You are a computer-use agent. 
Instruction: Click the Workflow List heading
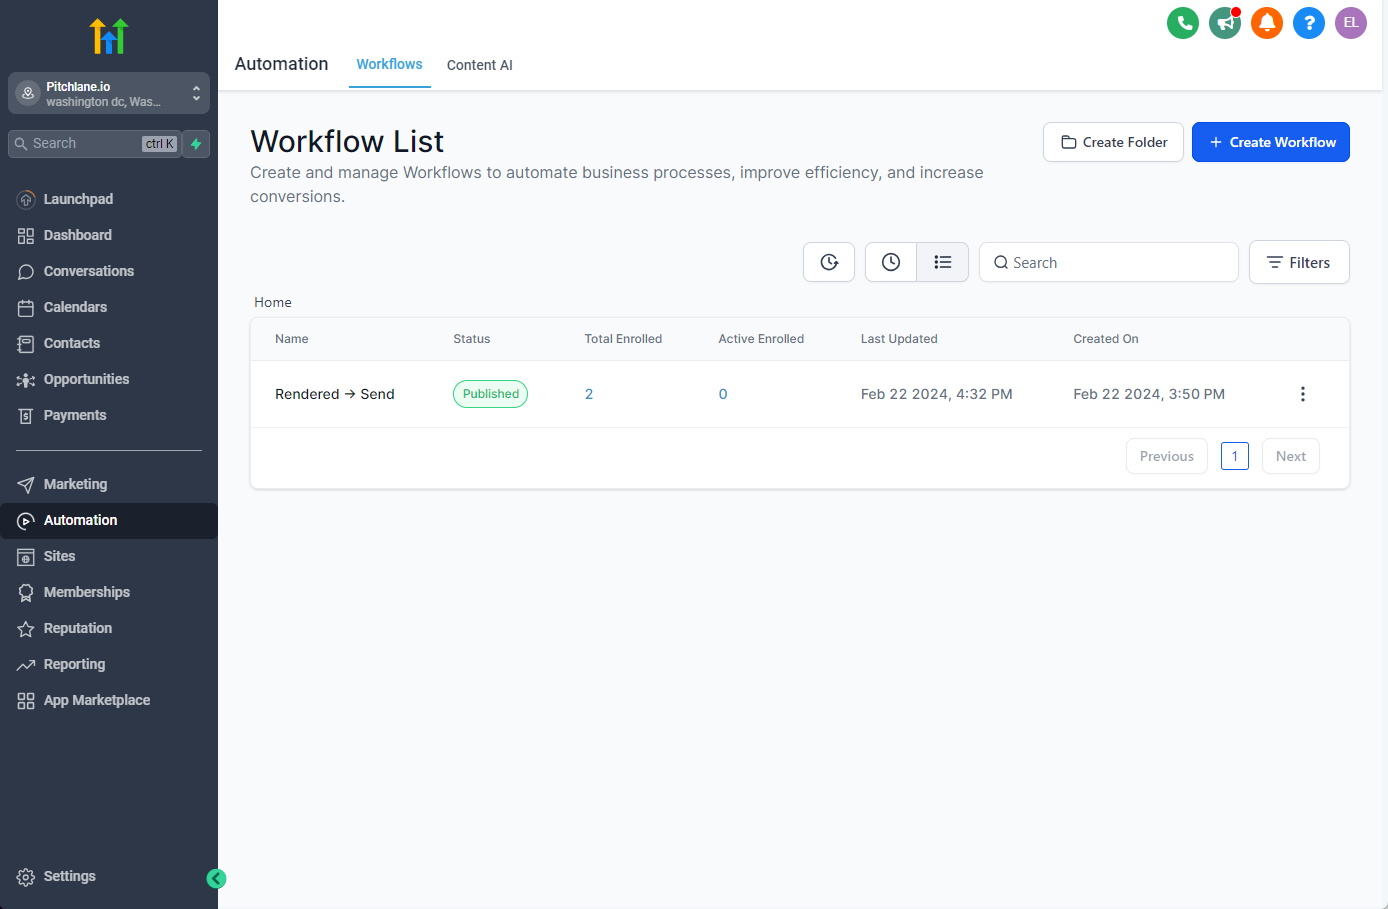[x=347, y=141]
